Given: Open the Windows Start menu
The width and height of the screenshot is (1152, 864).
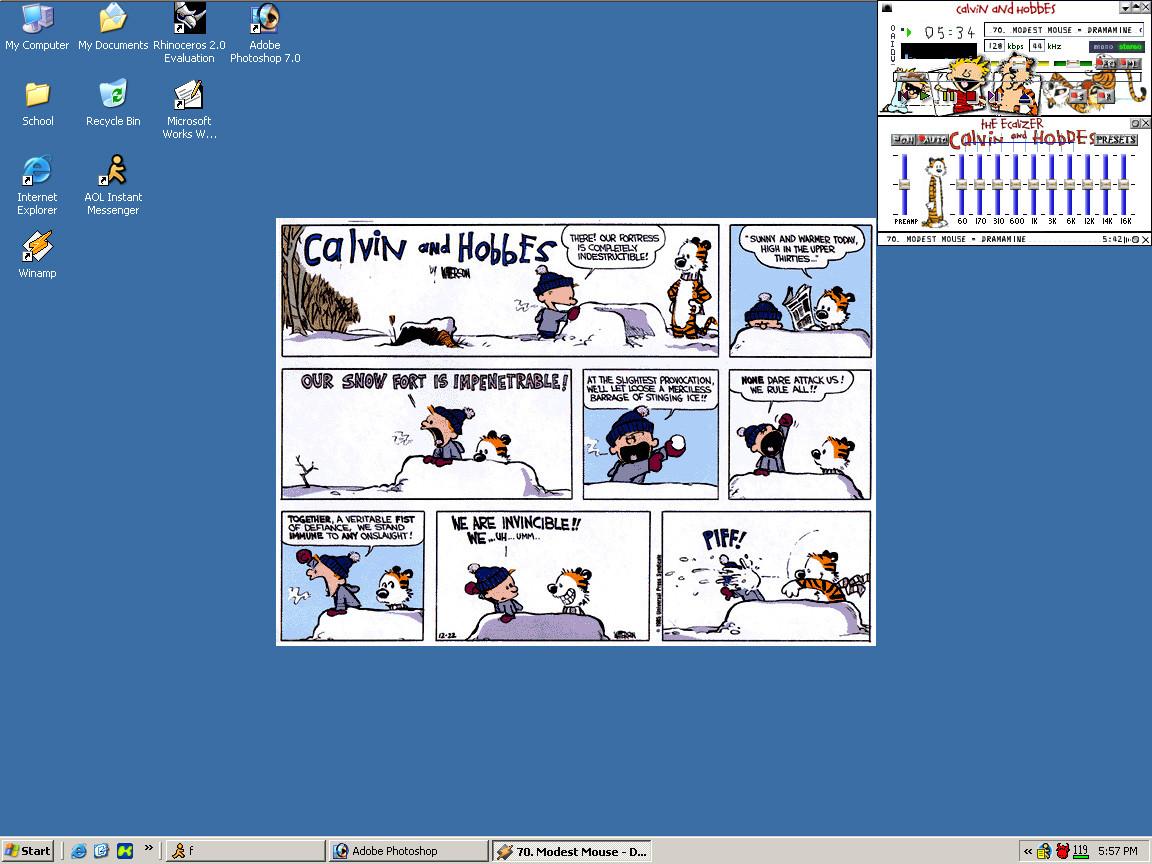Looking at the screenshot, I should [x=29, y=851].
